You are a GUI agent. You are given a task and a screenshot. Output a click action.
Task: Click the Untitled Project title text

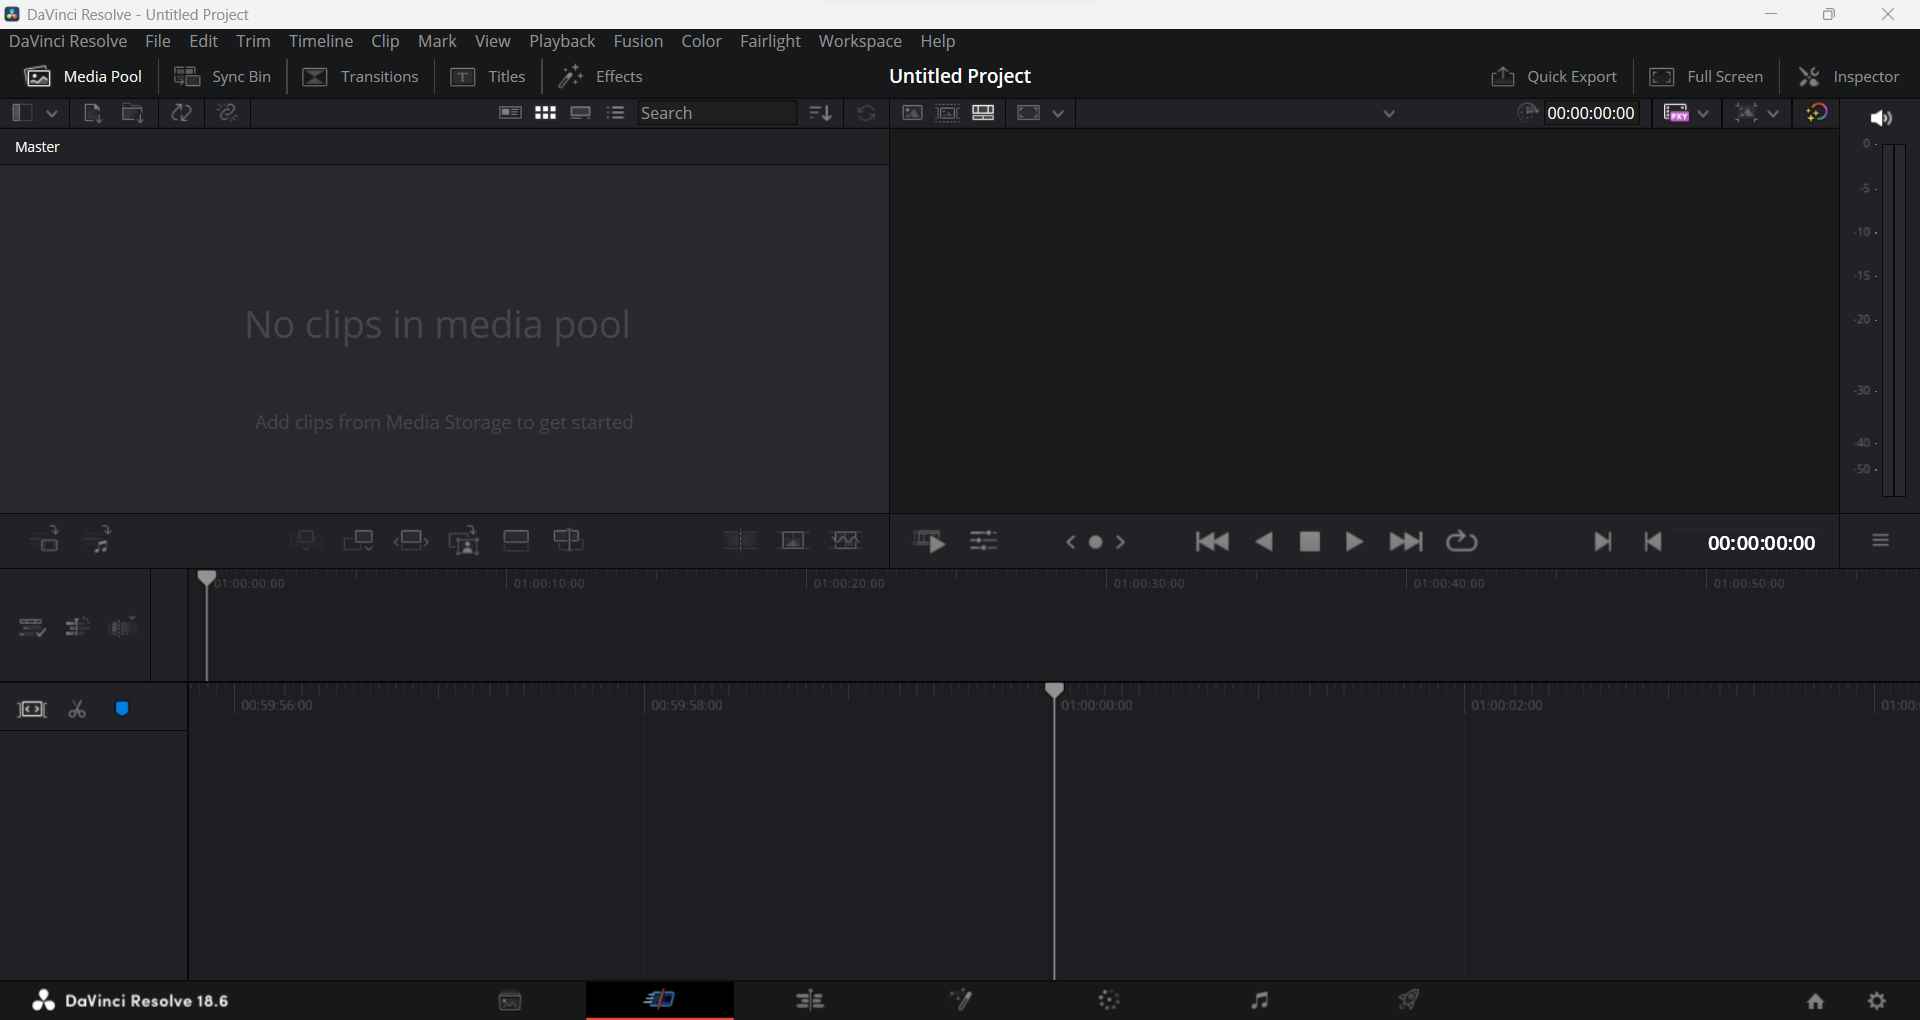point(960,76)
